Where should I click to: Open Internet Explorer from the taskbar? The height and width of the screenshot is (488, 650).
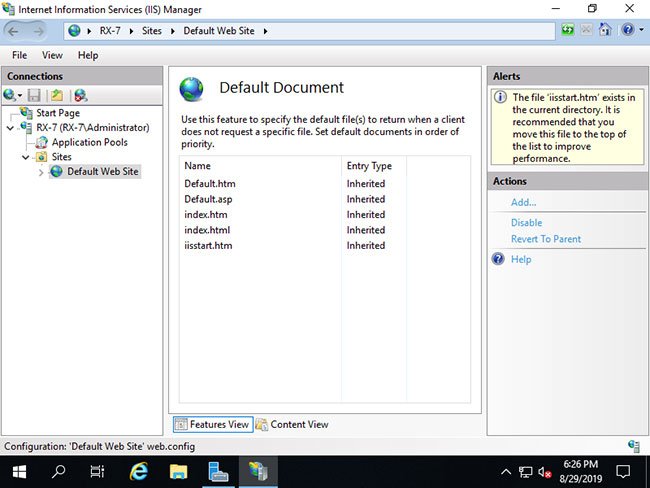[x=138, y=472]
